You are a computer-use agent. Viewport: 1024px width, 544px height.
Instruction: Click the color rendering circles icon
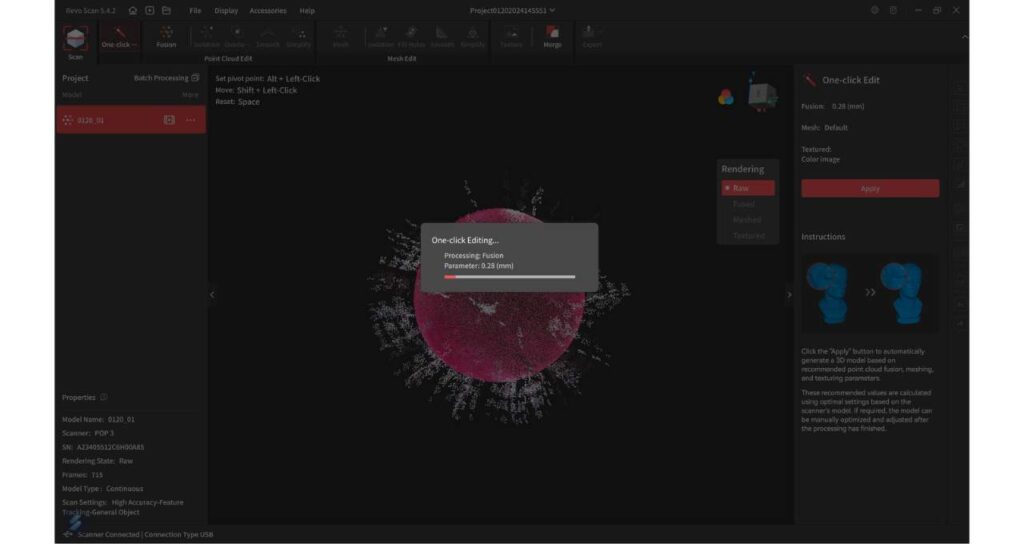tap(727, 97)
